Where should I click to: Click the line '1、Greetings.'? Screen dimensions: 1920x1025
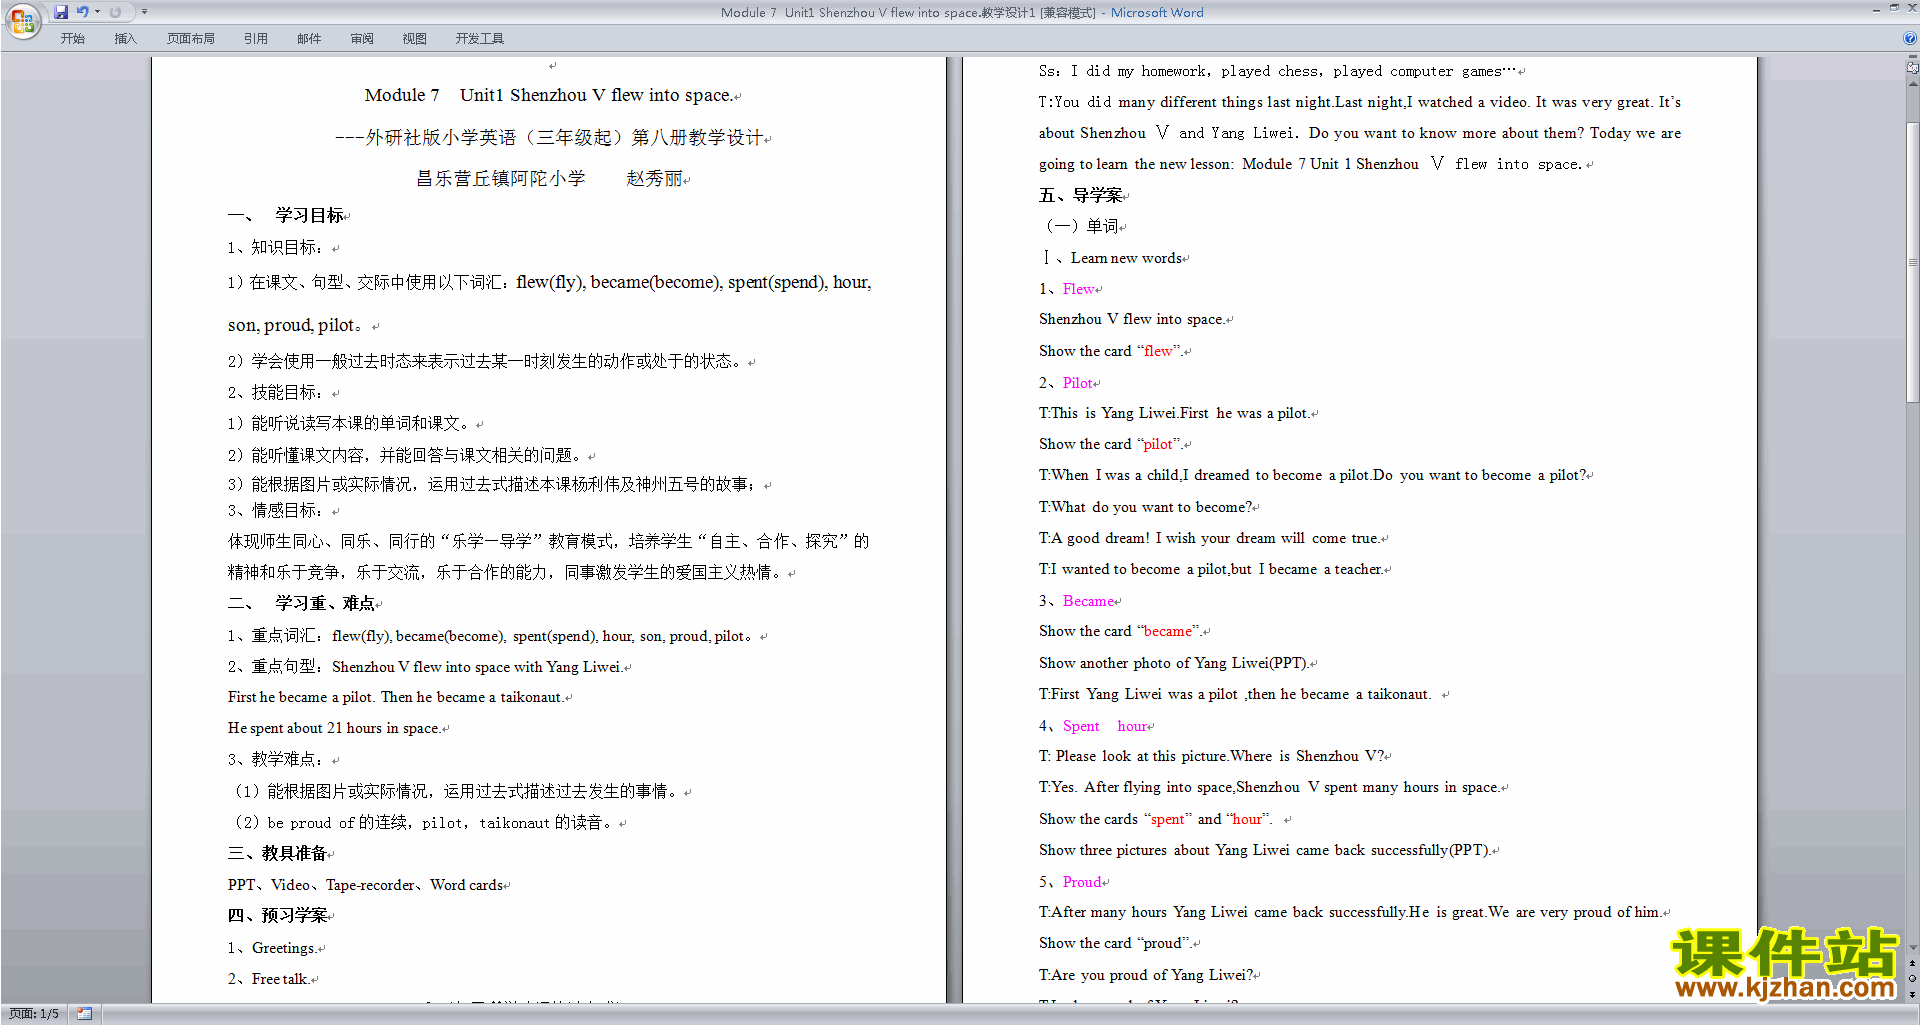pyautogui.click(x=272, y=948)
